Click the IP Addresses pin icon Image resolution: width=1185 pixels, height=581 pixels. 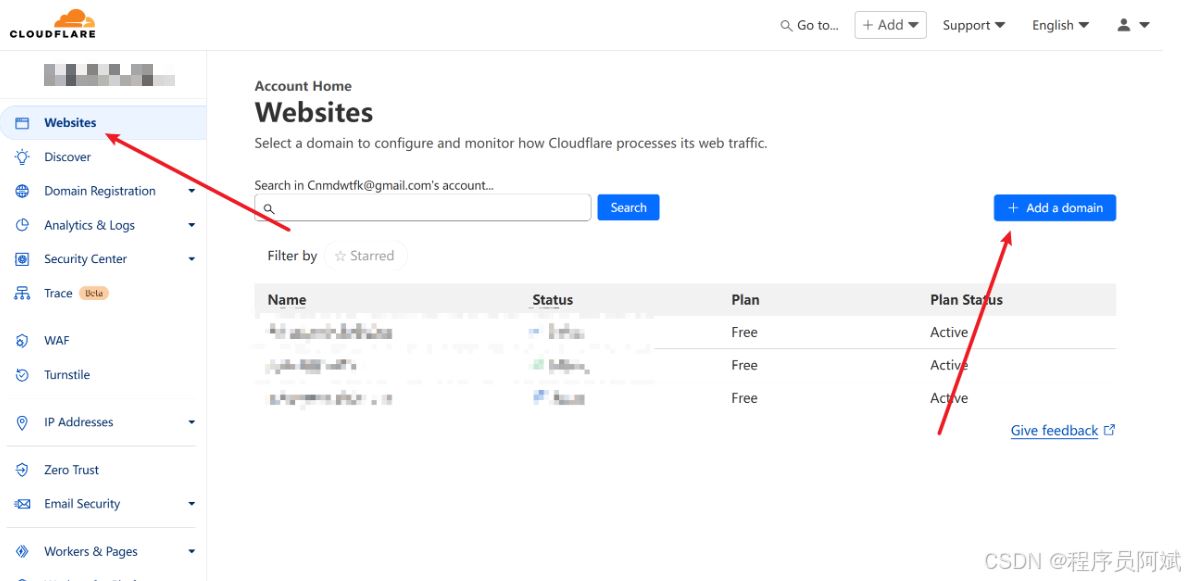[x=22, y=422]
